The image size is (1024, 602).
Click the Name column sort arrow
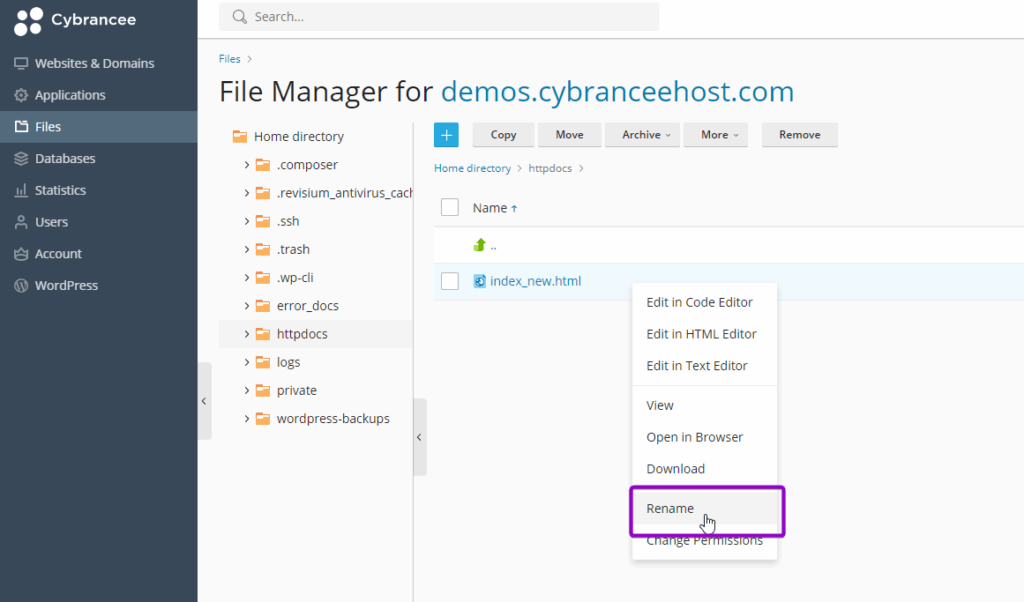click(x=514, y=208)
